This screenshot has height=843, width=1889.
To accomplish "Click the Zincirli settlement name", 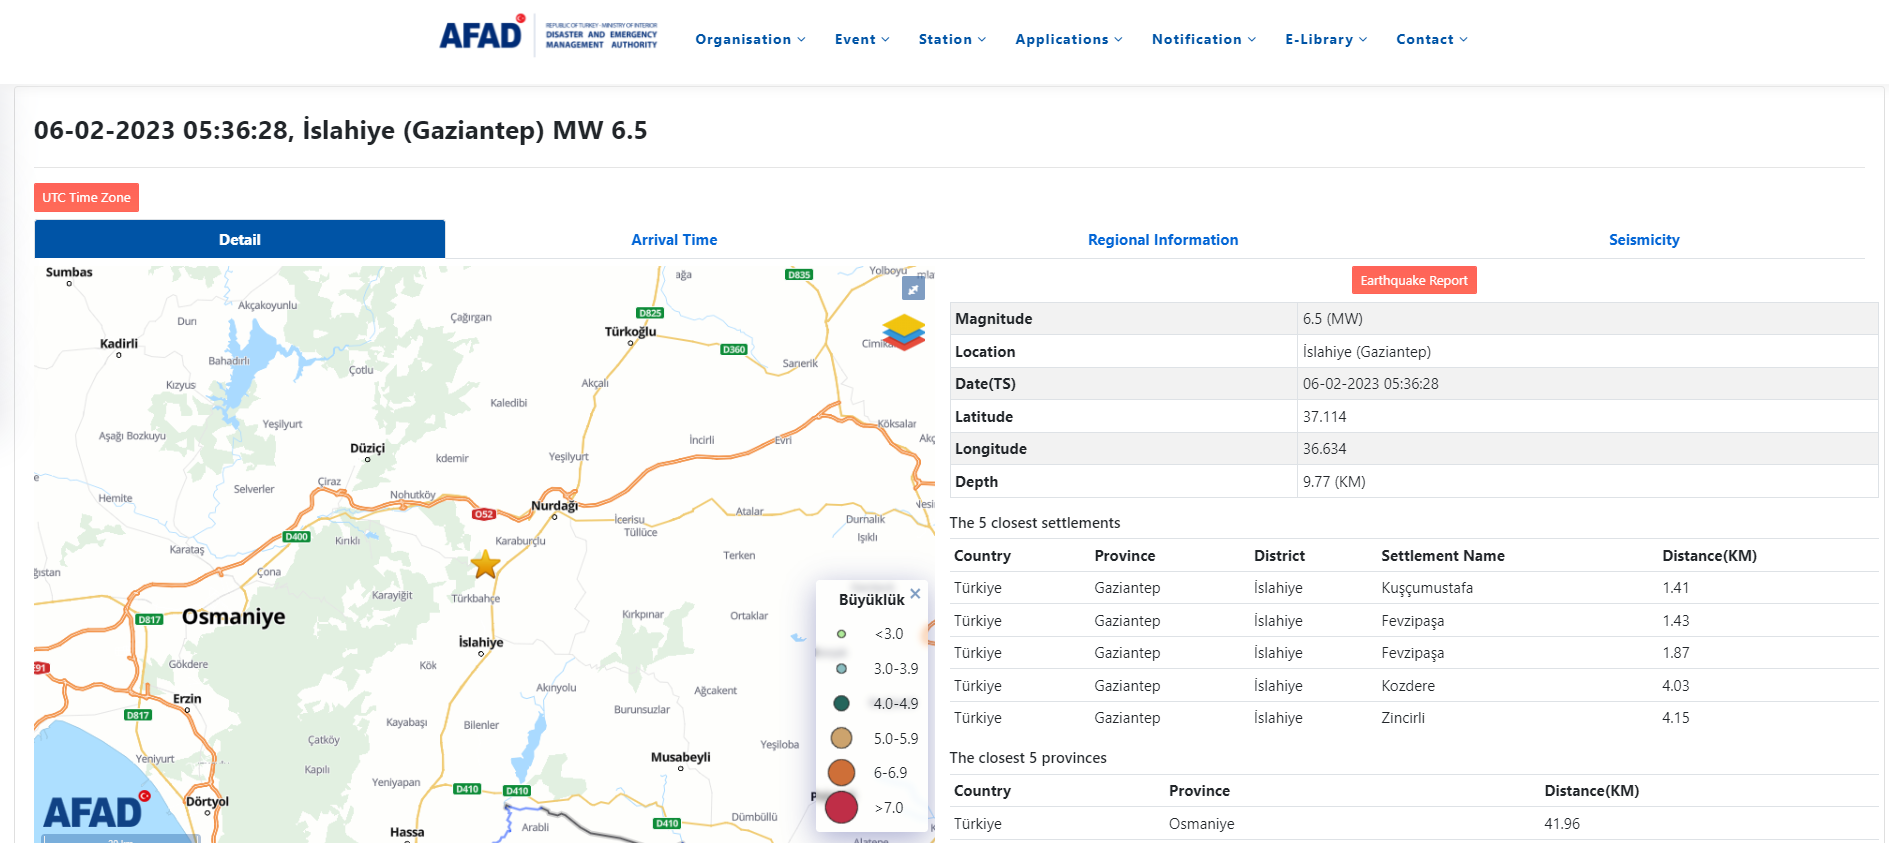I will point(1403,718).
